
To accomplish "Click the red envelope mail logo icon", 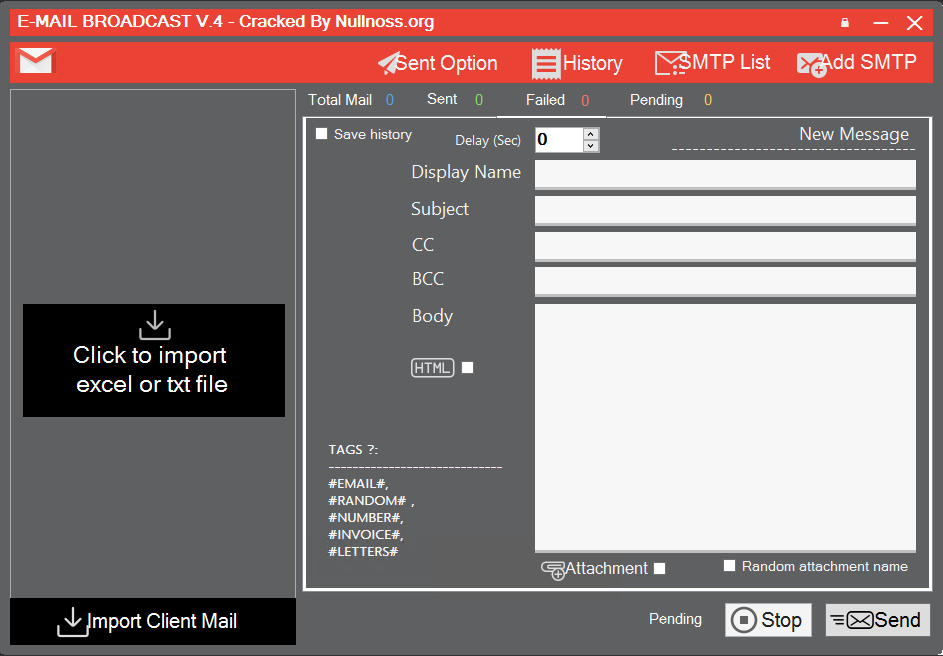I will (x=36, y=61).
